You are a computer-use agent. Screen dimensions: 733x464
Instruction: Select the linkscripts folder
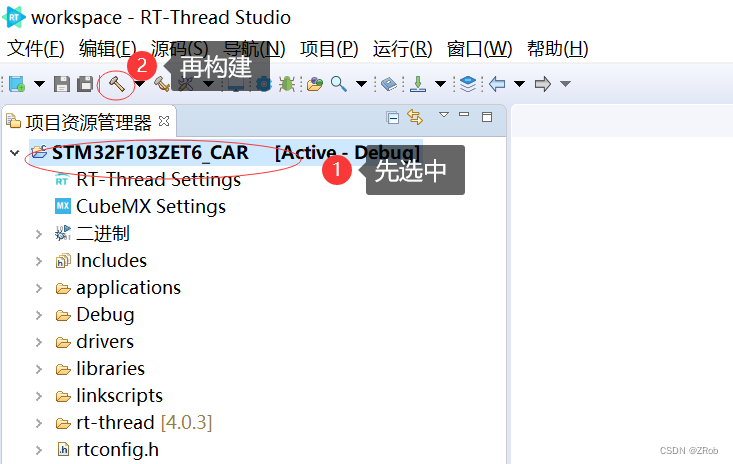pyautogui.click(x=120, y=396)
